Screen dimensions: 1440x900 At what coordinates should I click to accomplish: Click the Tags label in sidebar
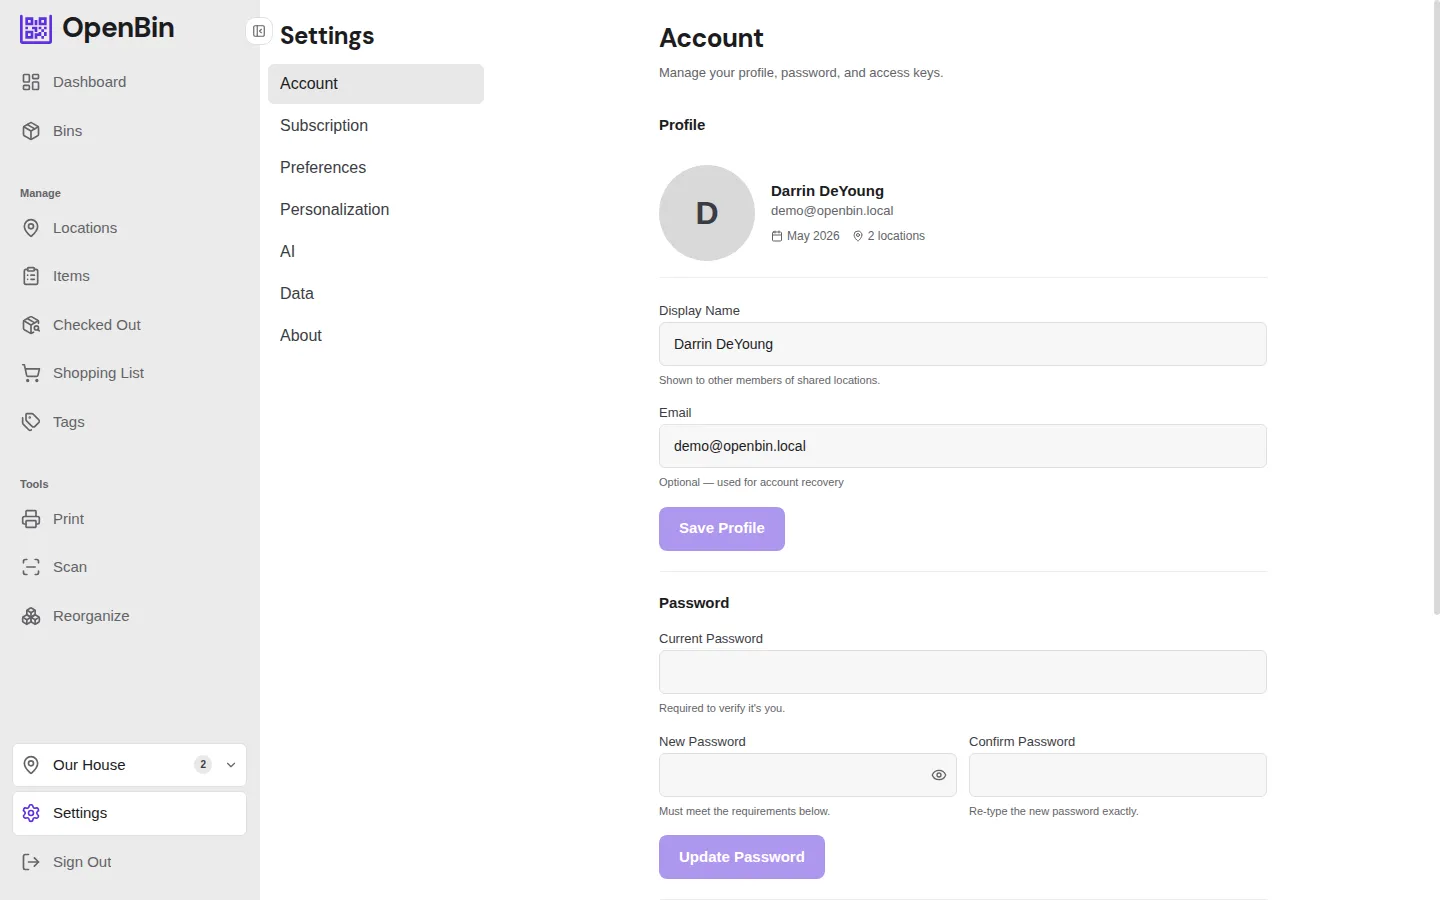69,422
